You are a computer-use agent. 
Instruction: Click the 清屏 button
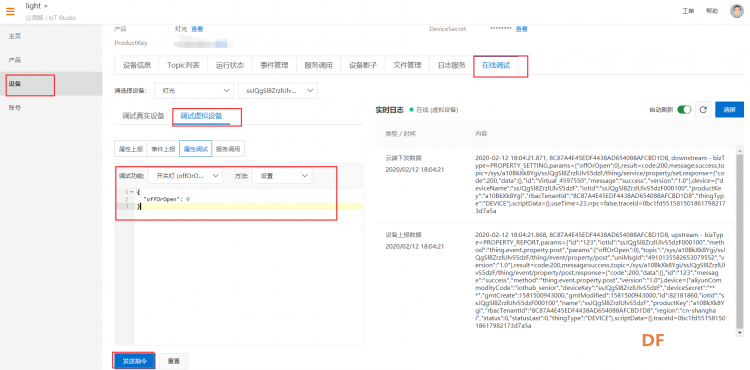729,109
